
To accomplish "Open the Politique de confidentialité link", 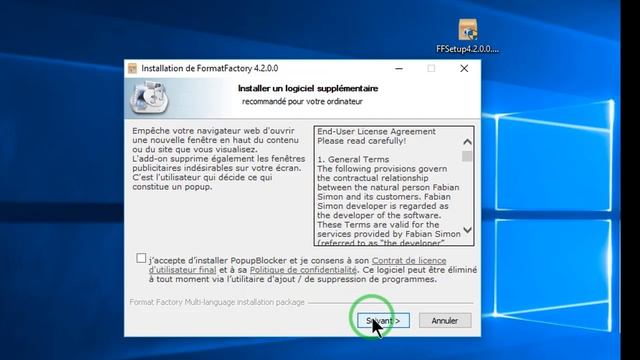I will (303, 270).
